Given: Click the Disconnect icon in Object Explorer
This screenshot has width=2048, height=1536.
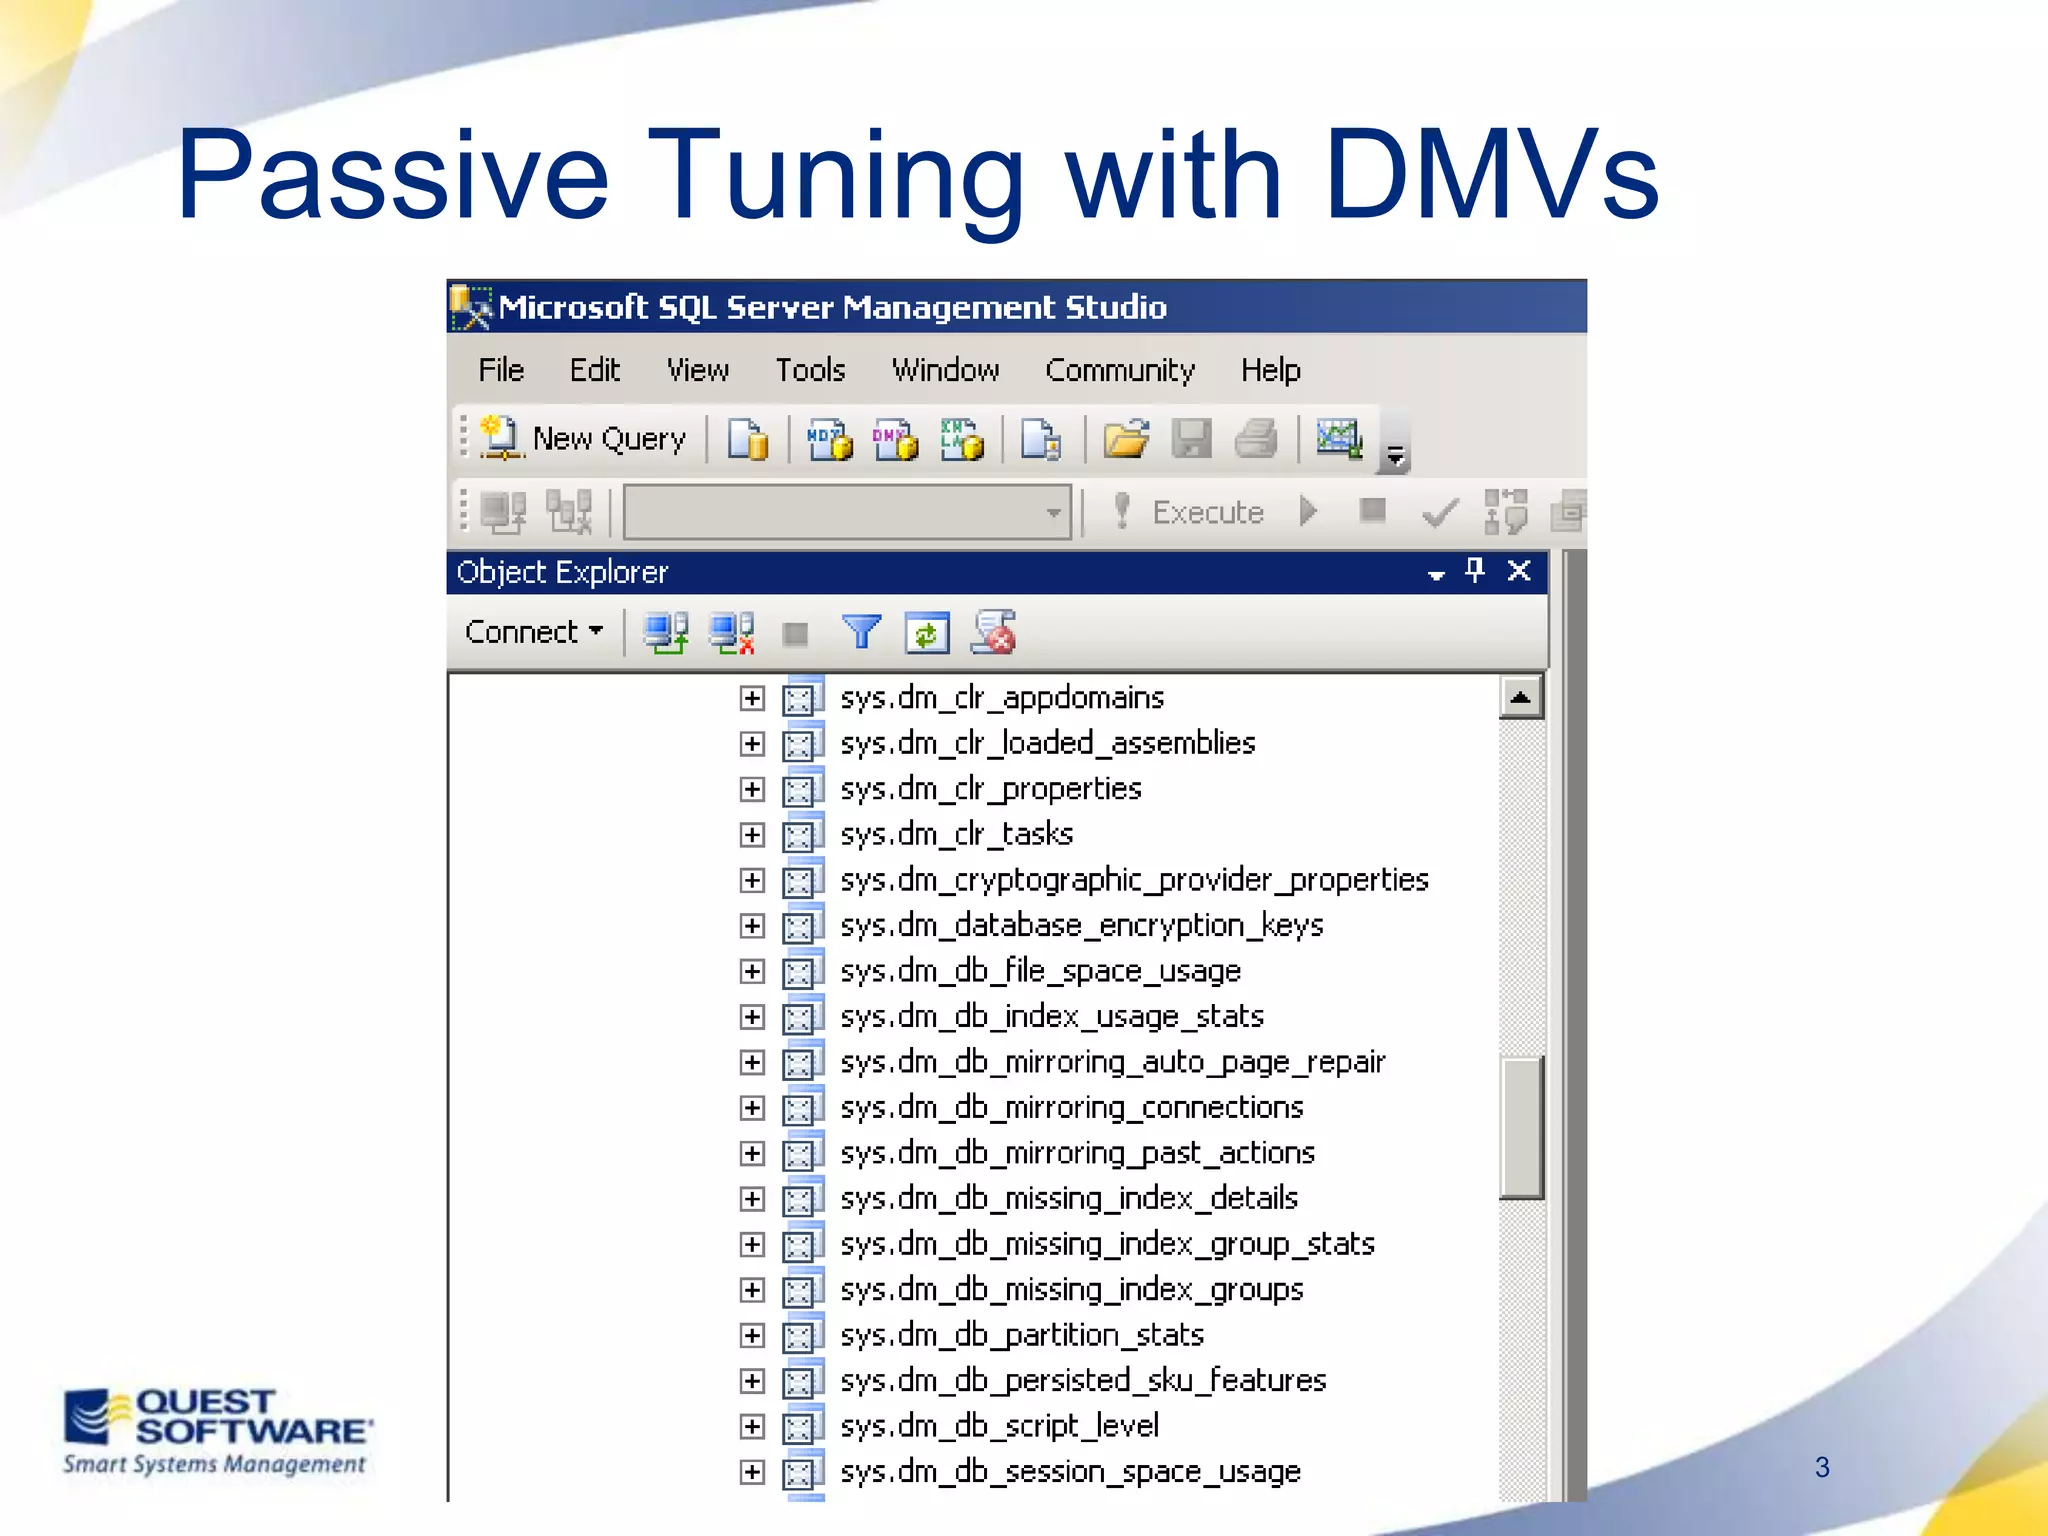Looking at the screenshot, I should point(732,633).
